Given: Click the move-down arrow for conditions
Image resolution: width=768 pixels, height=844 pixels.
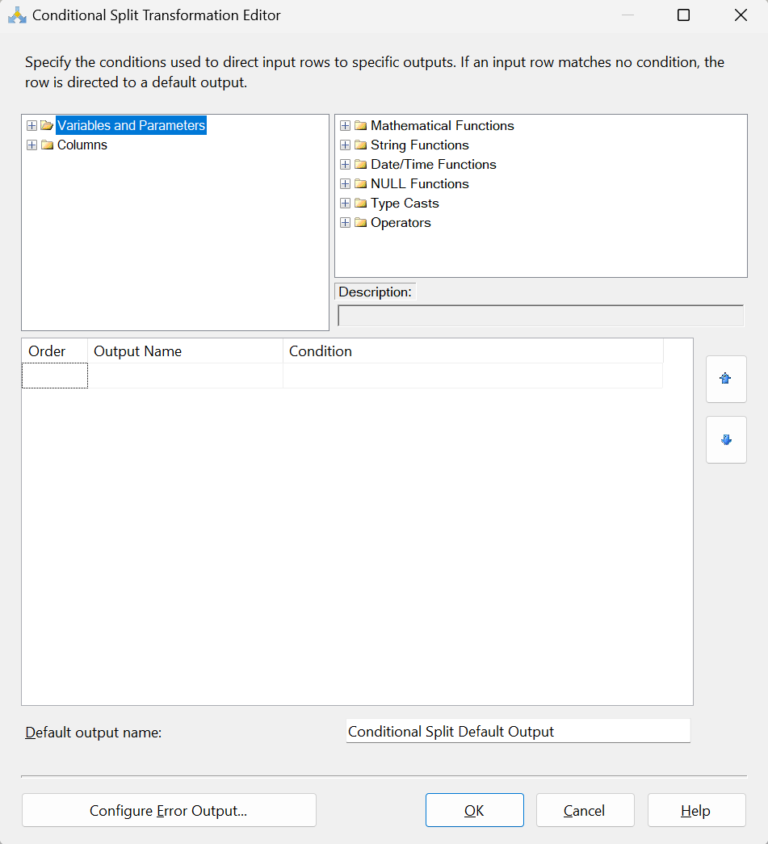Looking at the screenshot, I should pyautogui.click(x=726, y=440).
